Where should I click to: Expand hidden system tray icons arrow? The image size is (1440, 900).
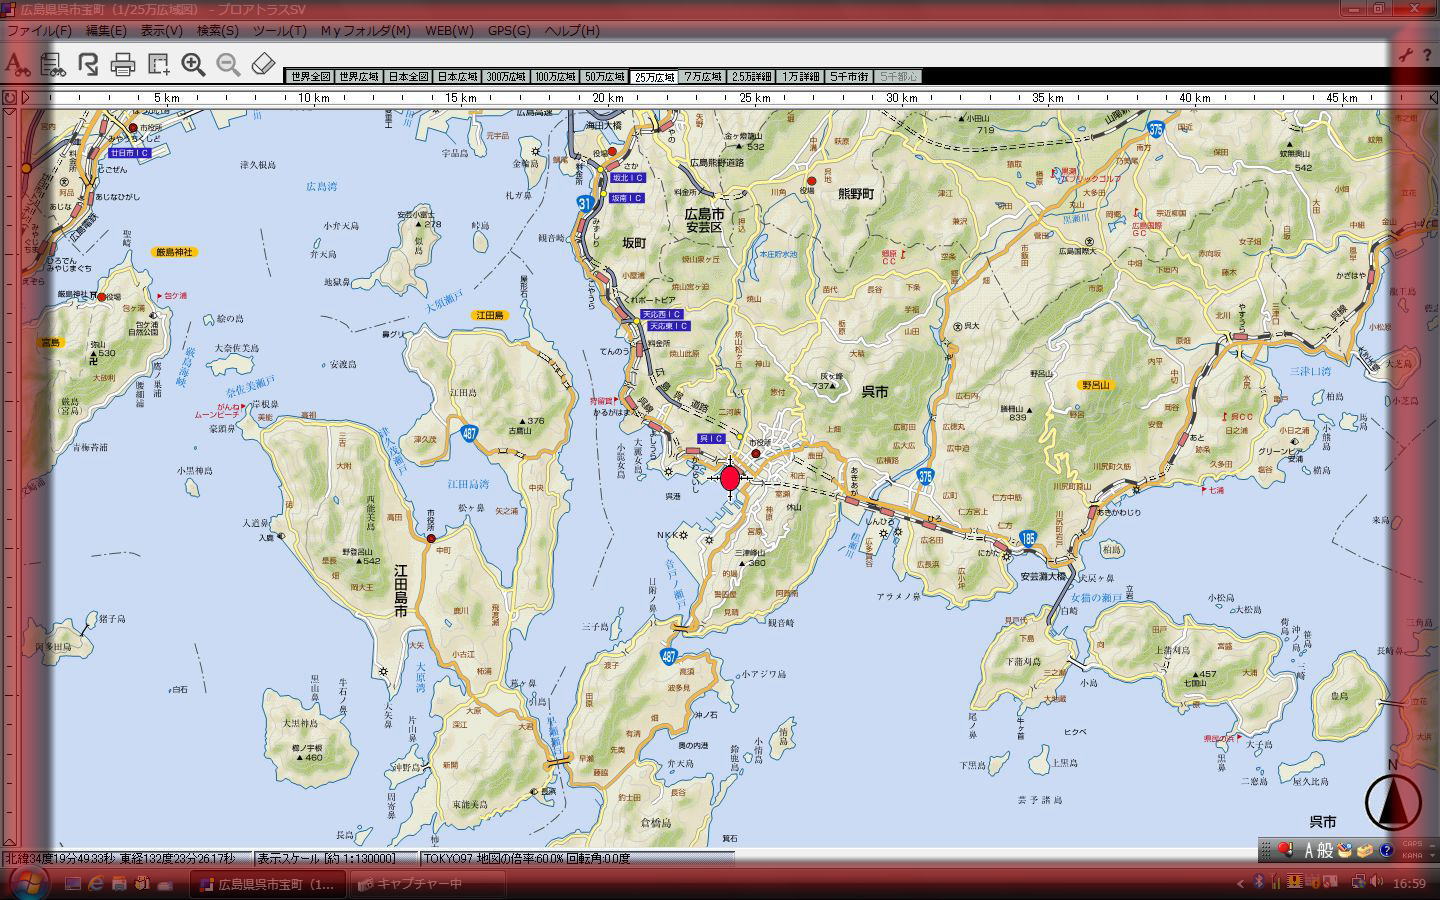click(x=1241, y=882)
